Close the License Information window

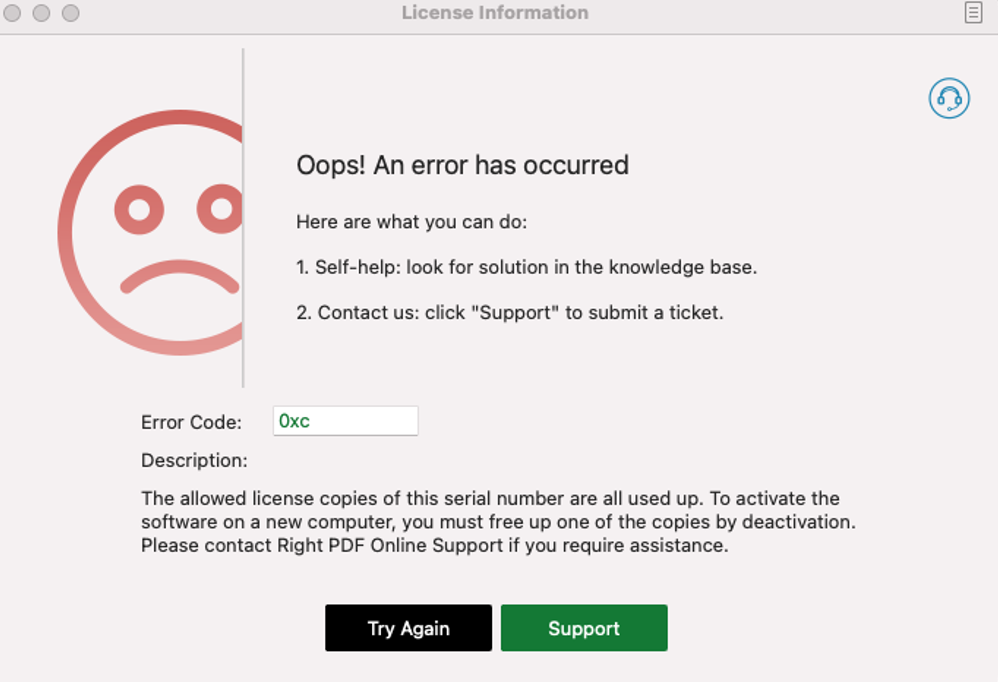click(x=12, y=13)
